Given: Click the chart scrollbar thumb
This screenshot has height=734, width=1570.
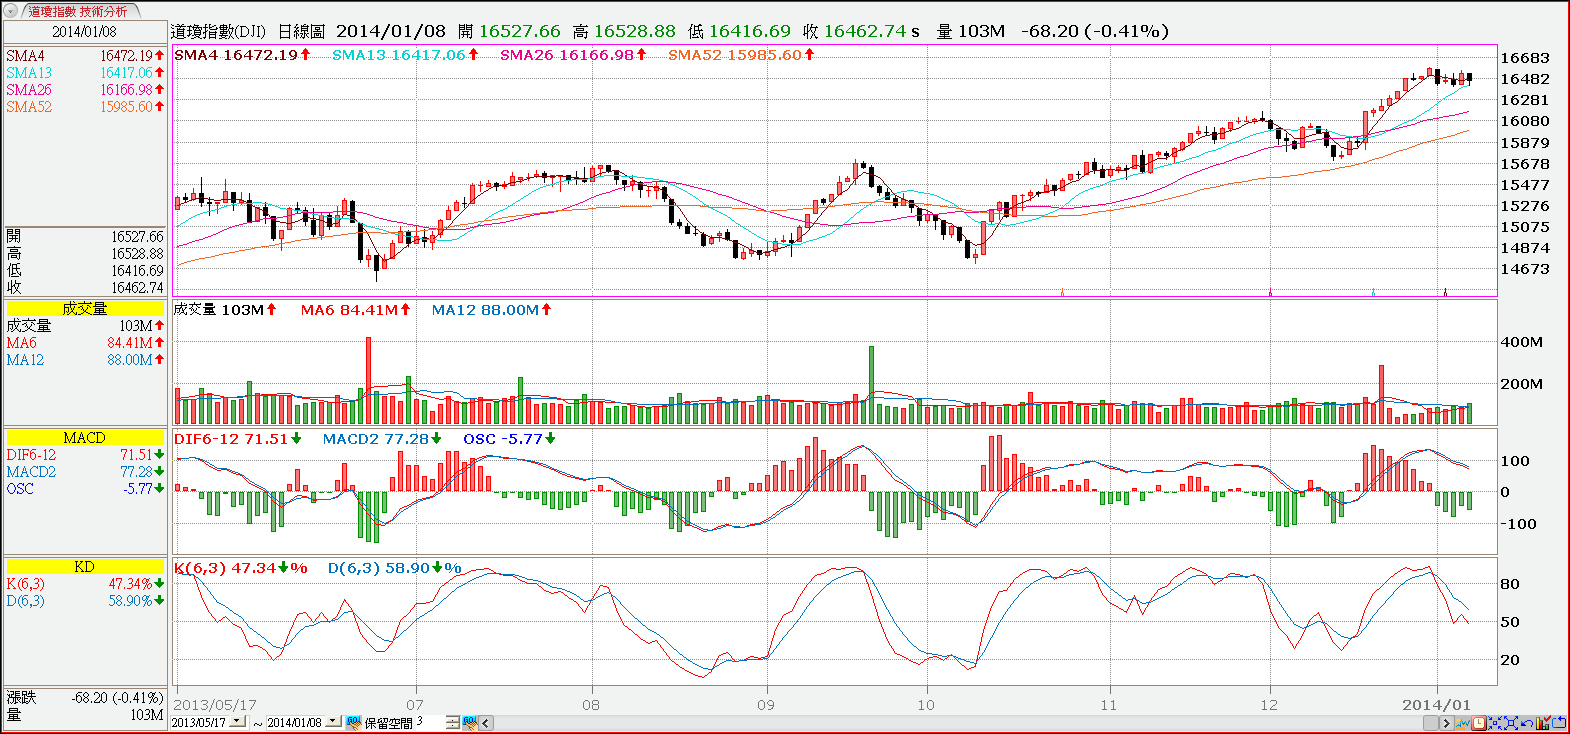Looking at the screenshot, I should pos(1431,723).
